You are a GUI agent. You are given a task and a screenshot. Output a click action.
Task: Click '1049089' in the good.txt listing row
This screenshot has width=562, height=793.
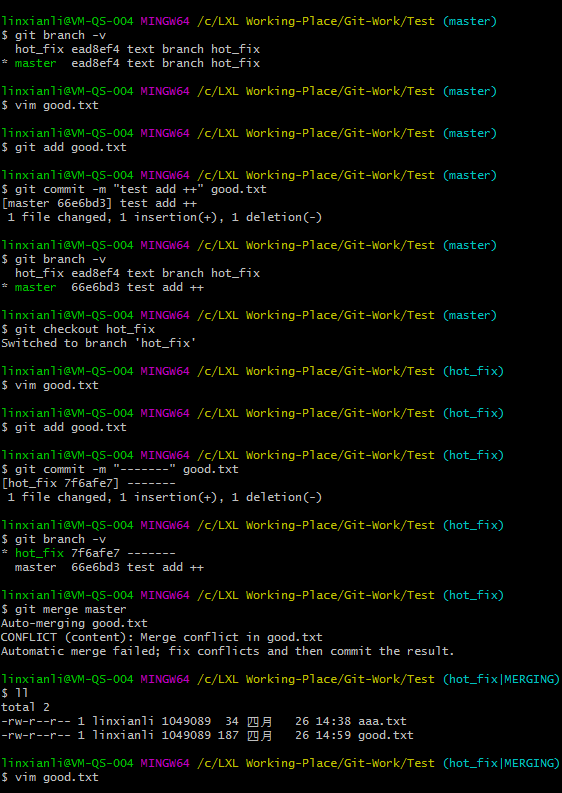point(186,735)
